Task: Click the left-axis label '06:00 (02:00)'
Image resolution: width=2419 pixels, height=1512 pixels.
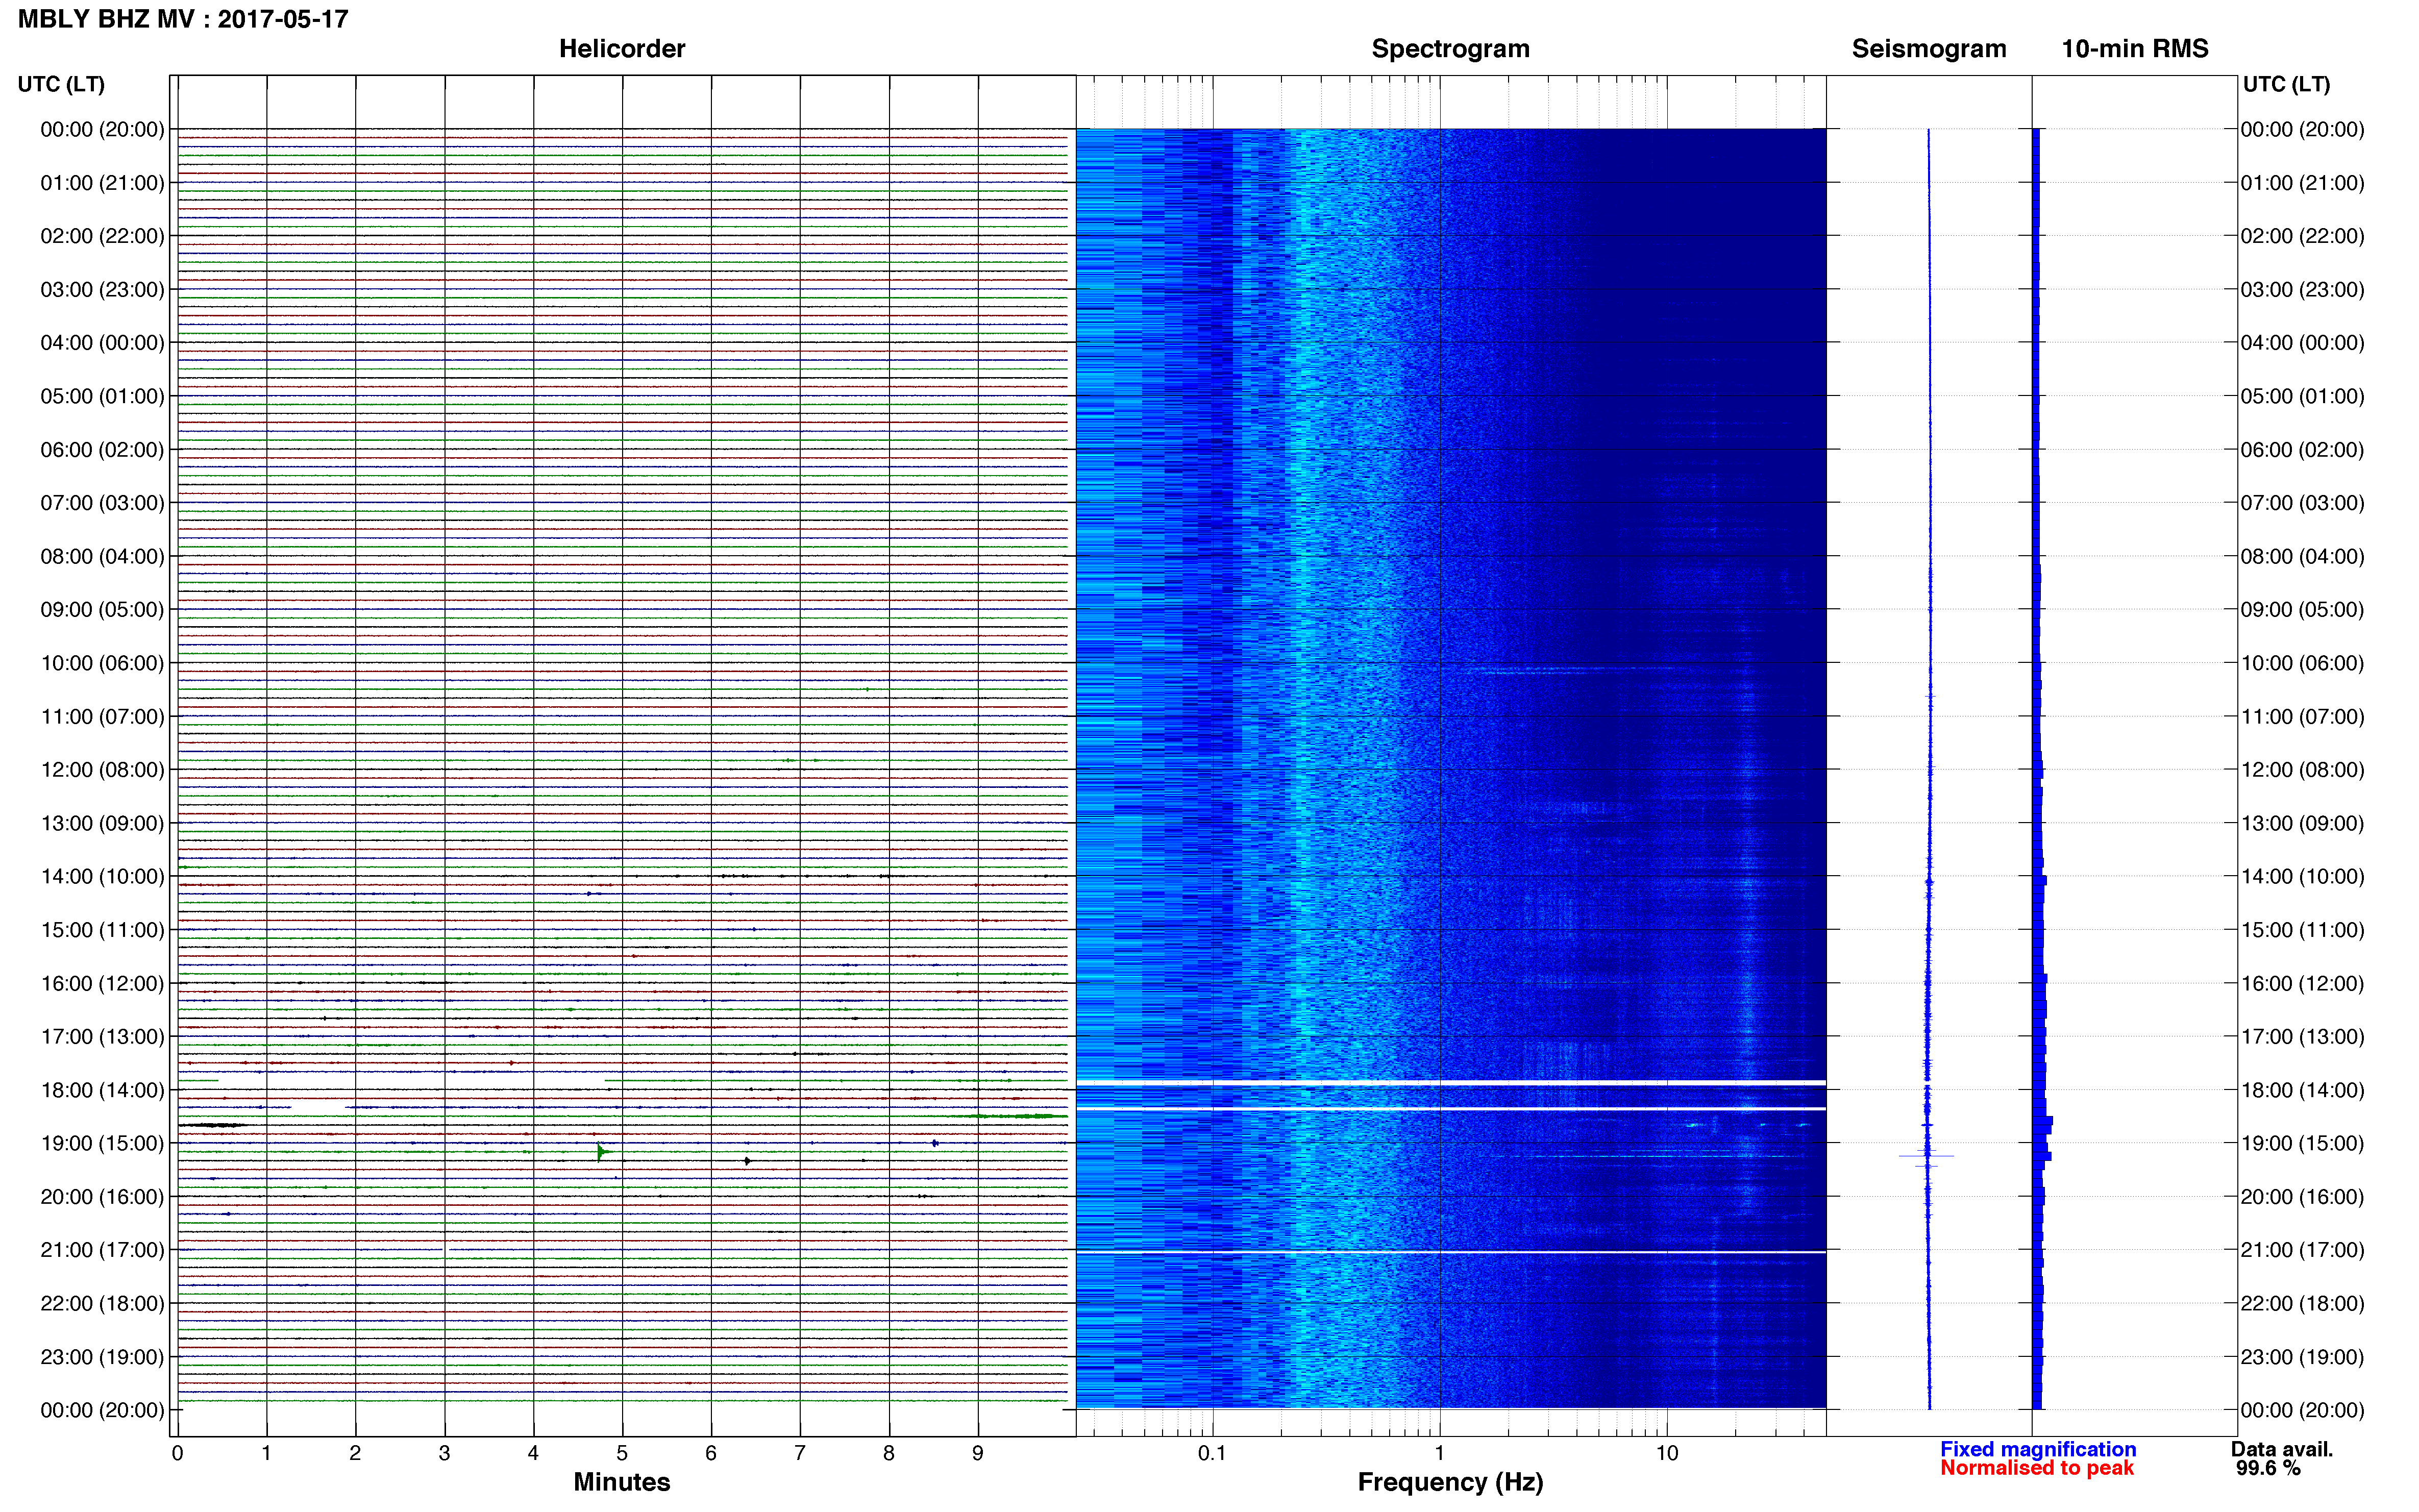Action: pos(102,450)
